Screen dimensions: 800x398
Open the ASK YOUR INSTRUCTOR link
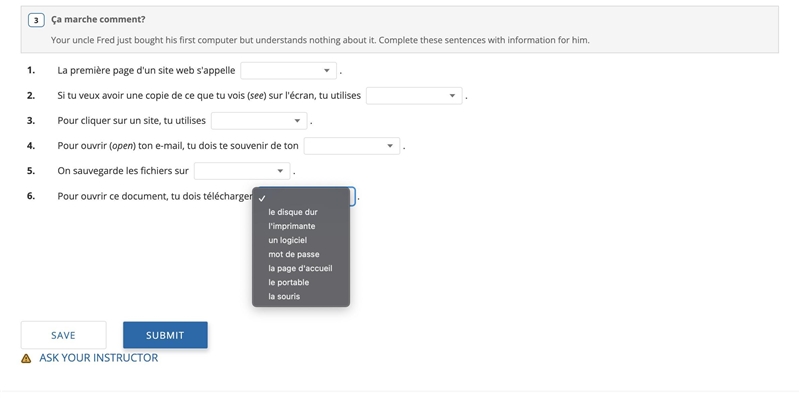tap(98, 358)
